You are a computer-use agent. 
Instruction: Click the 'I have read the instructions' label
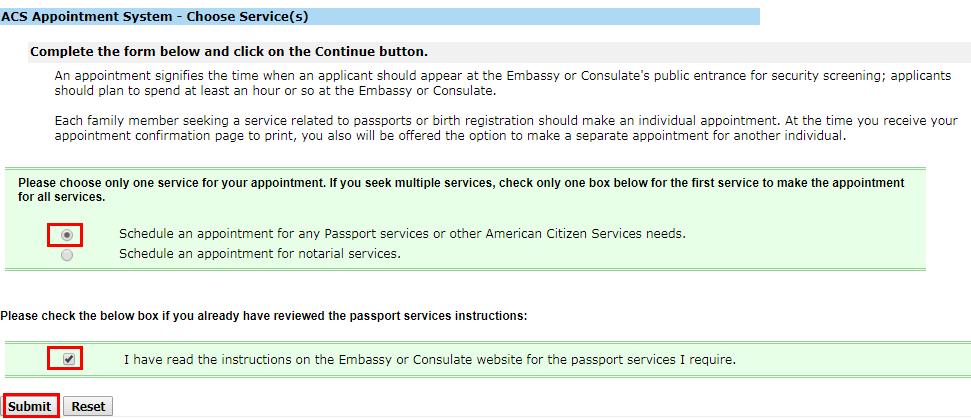point(429,359)
